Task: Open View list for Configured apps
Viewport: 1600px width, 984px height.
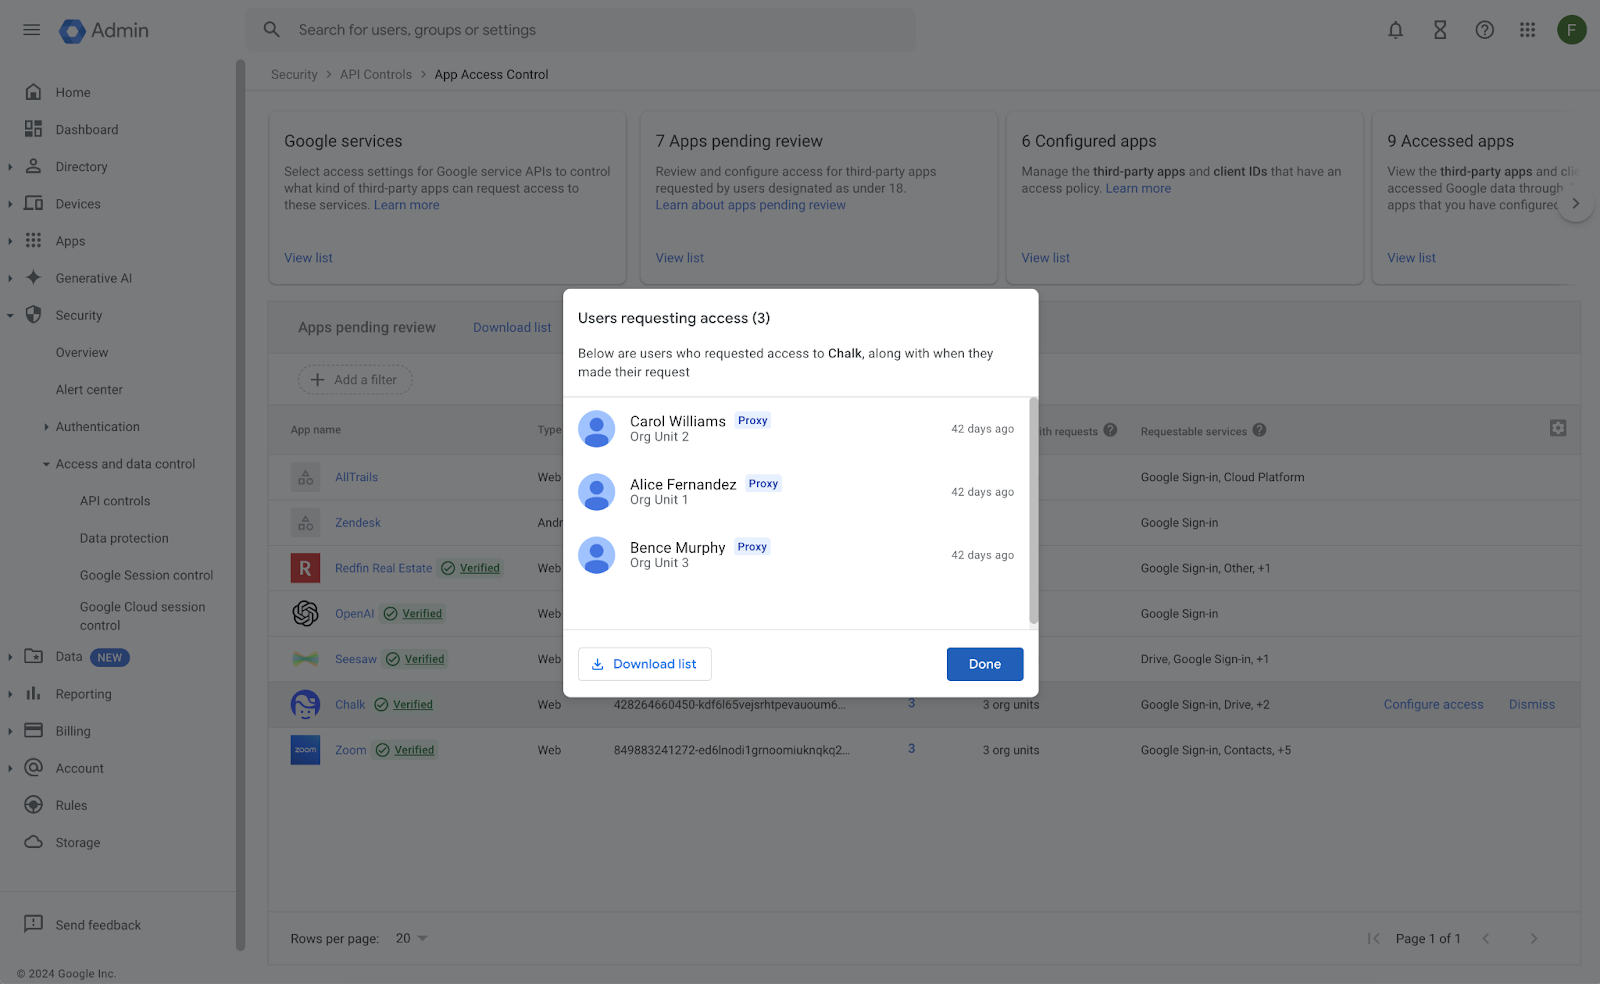Action: pyautogui.click(x=1045, y=258)
